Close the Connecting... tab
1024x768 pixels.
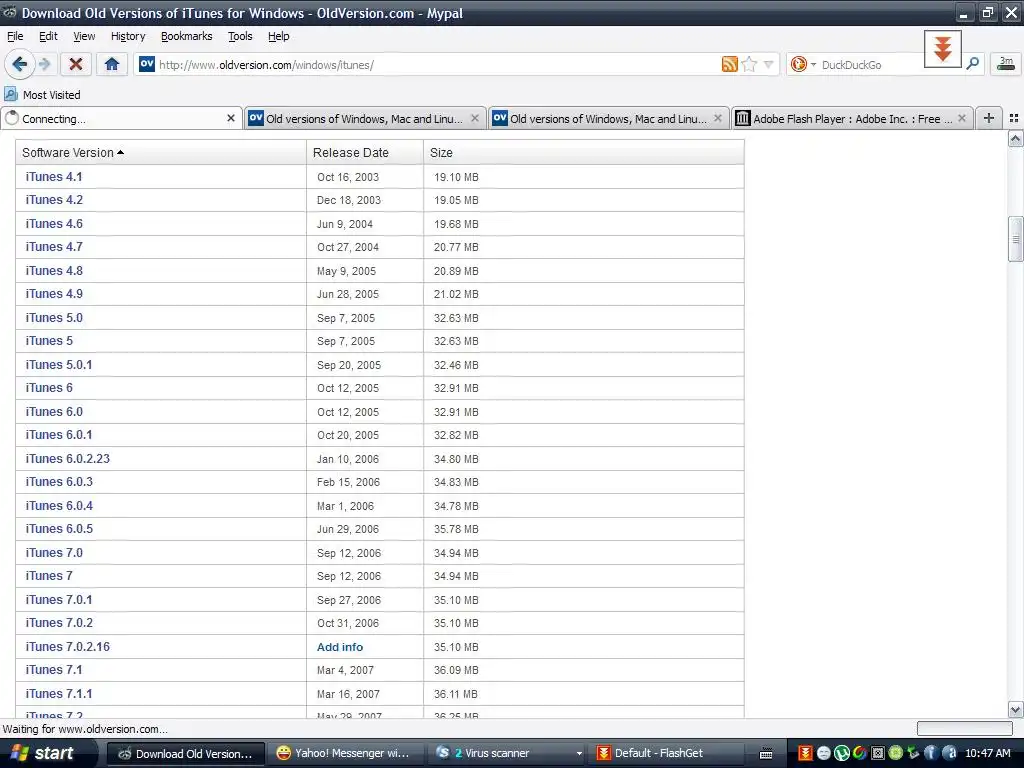[231, 118]
